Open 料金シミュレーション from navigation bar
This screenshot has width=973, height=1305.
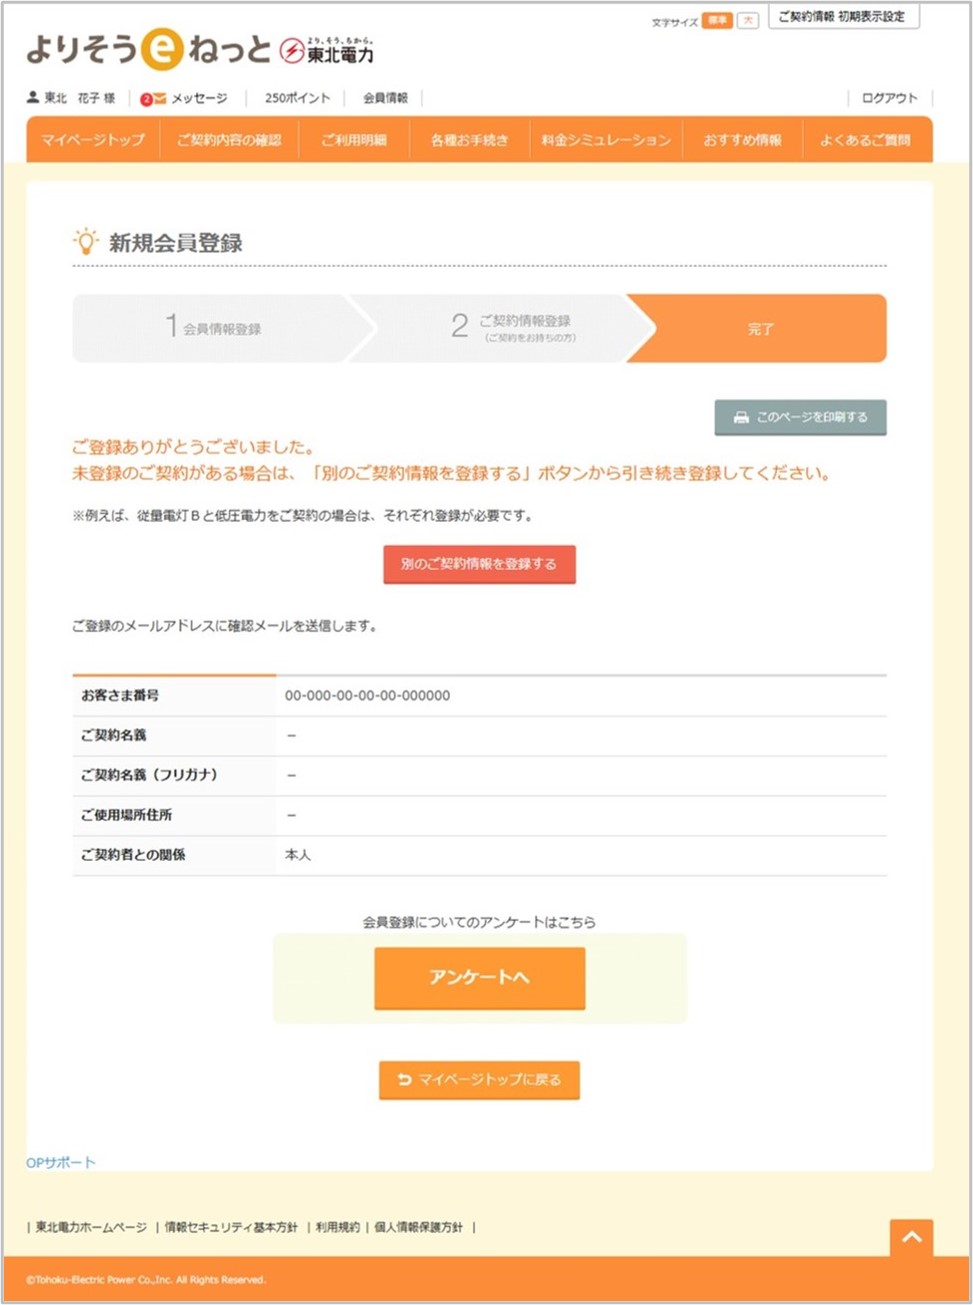tap(605, 140)
